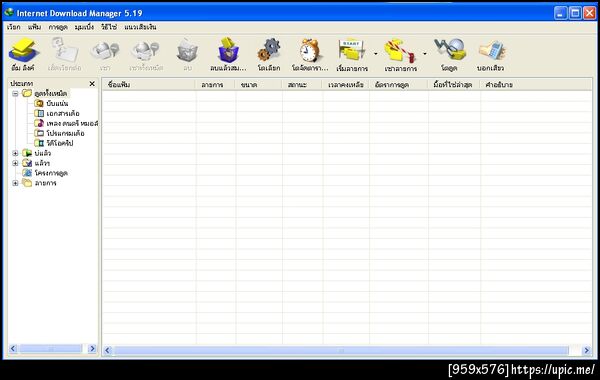Image resolution: width=600 pixels, height=380 pixels.
Task: Open dropdown arrow beside Stop Queue icon
Action: click(424, 54)
